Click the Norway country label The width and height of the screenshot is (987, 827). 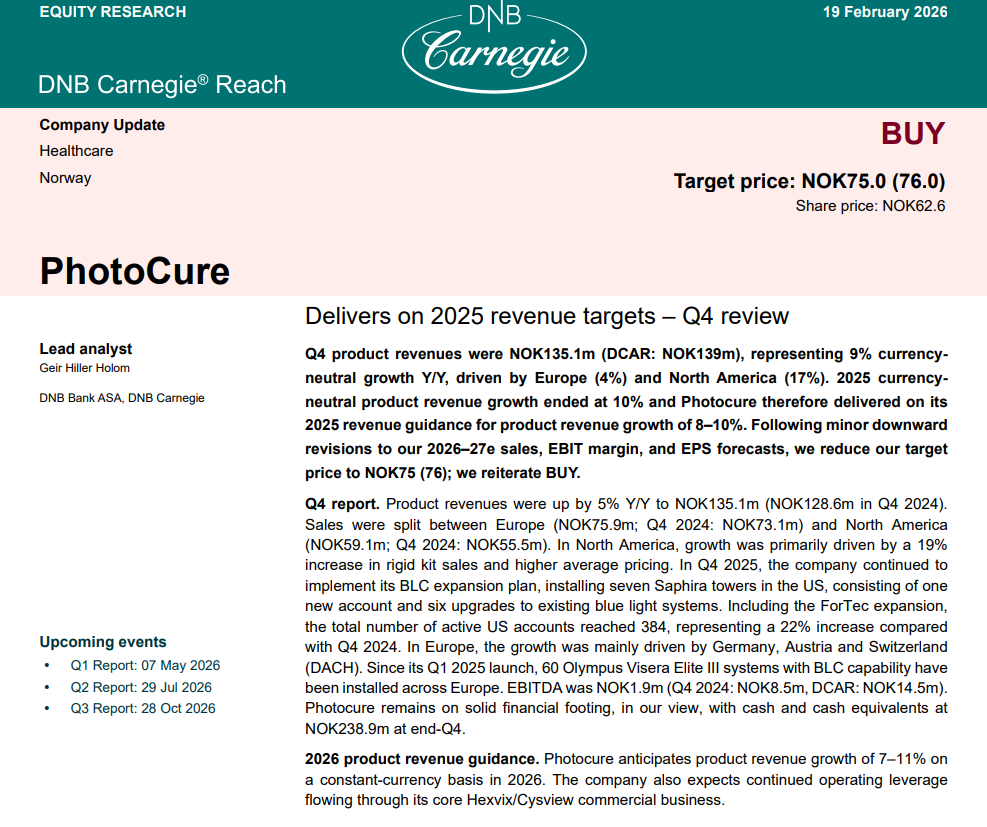point(65,178)
